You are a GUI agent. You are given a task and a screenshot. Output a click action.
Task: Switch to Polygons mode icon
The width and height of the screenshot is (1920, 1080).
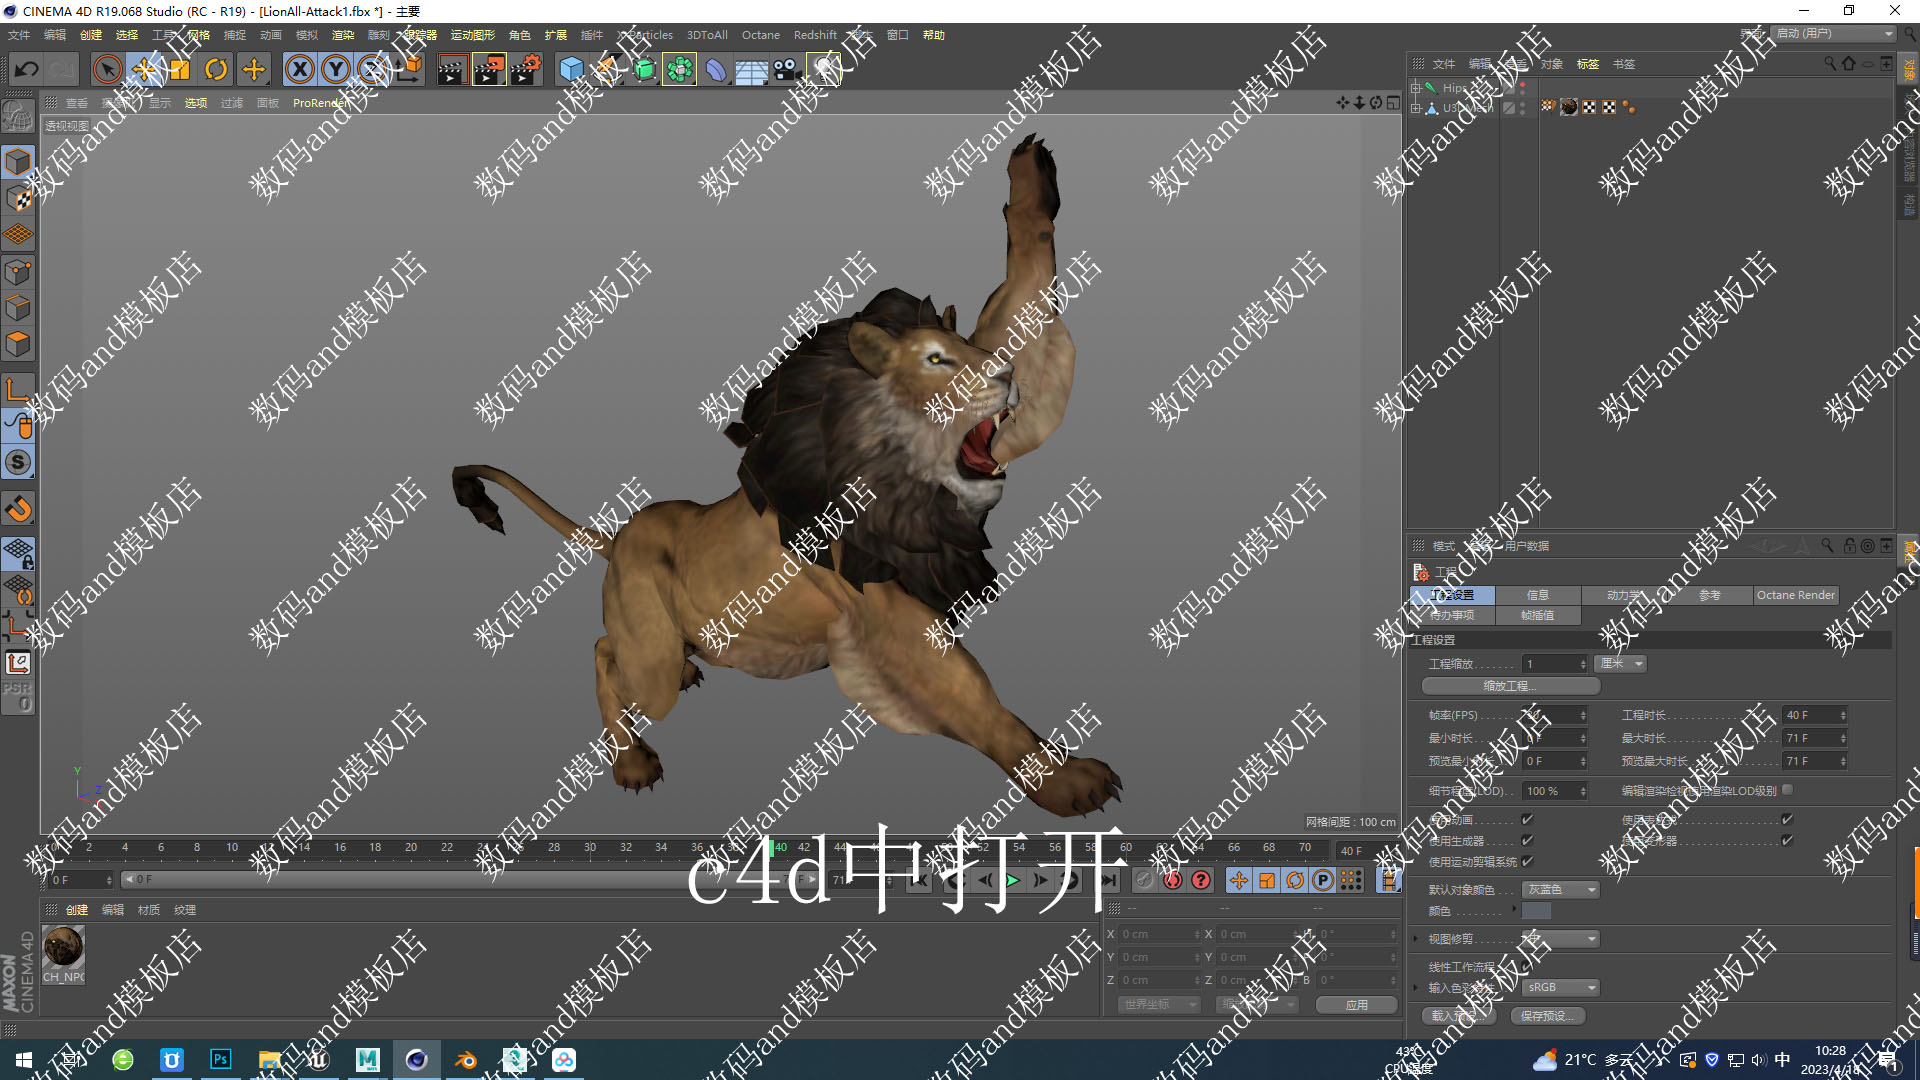[x=18, y=344]
